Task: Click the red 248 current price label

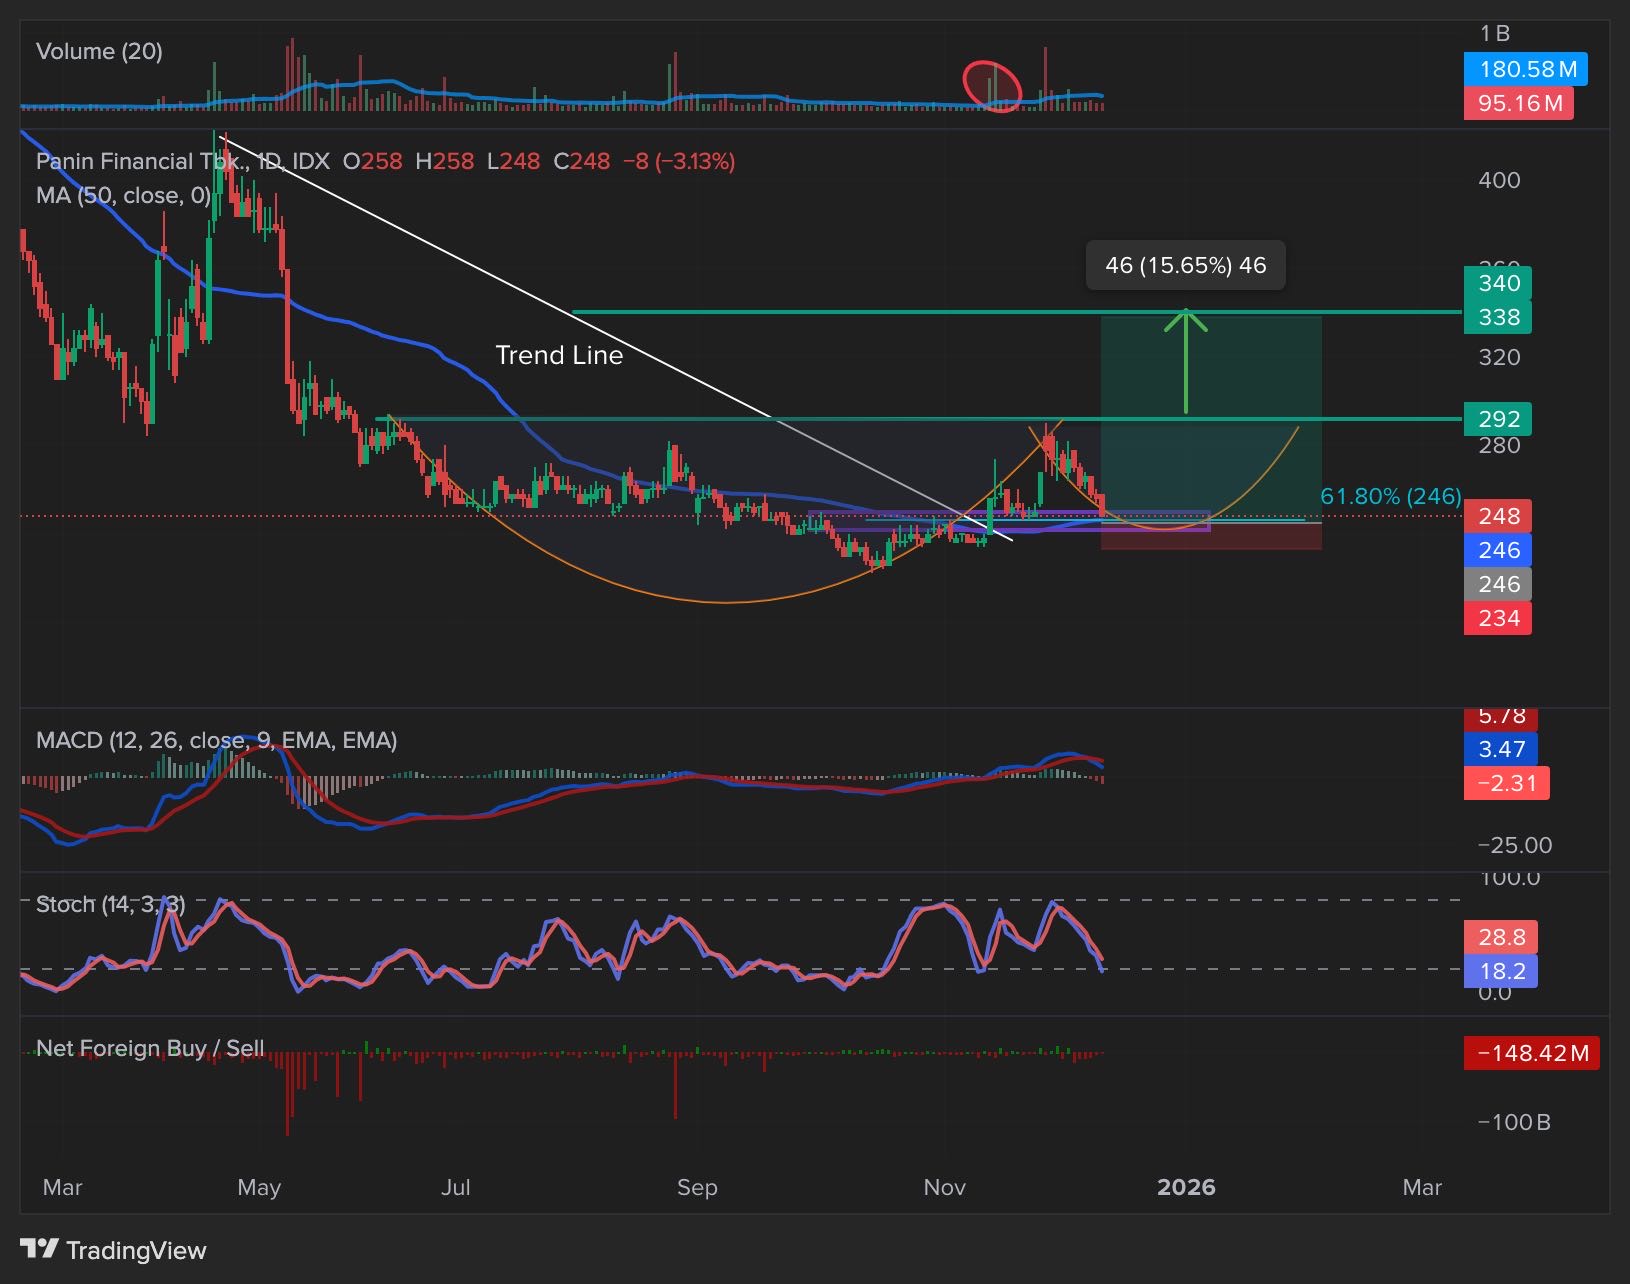Action: [x=1497, y=516]
